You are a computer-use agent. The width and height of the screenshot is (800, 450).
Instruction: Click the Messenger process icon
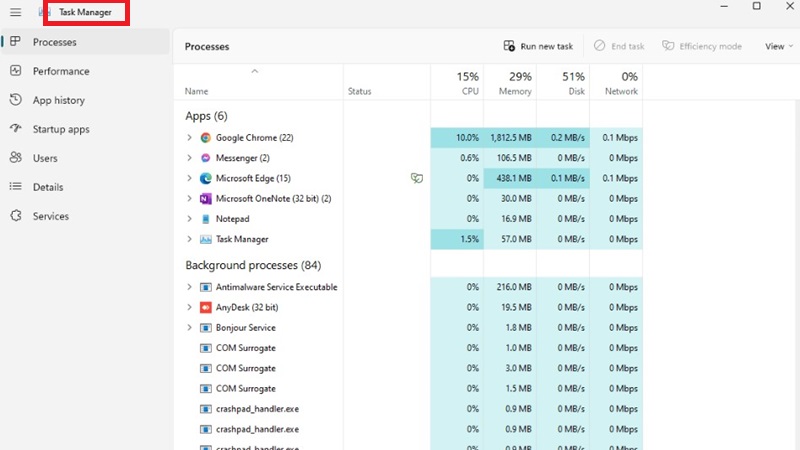(205, 158)
